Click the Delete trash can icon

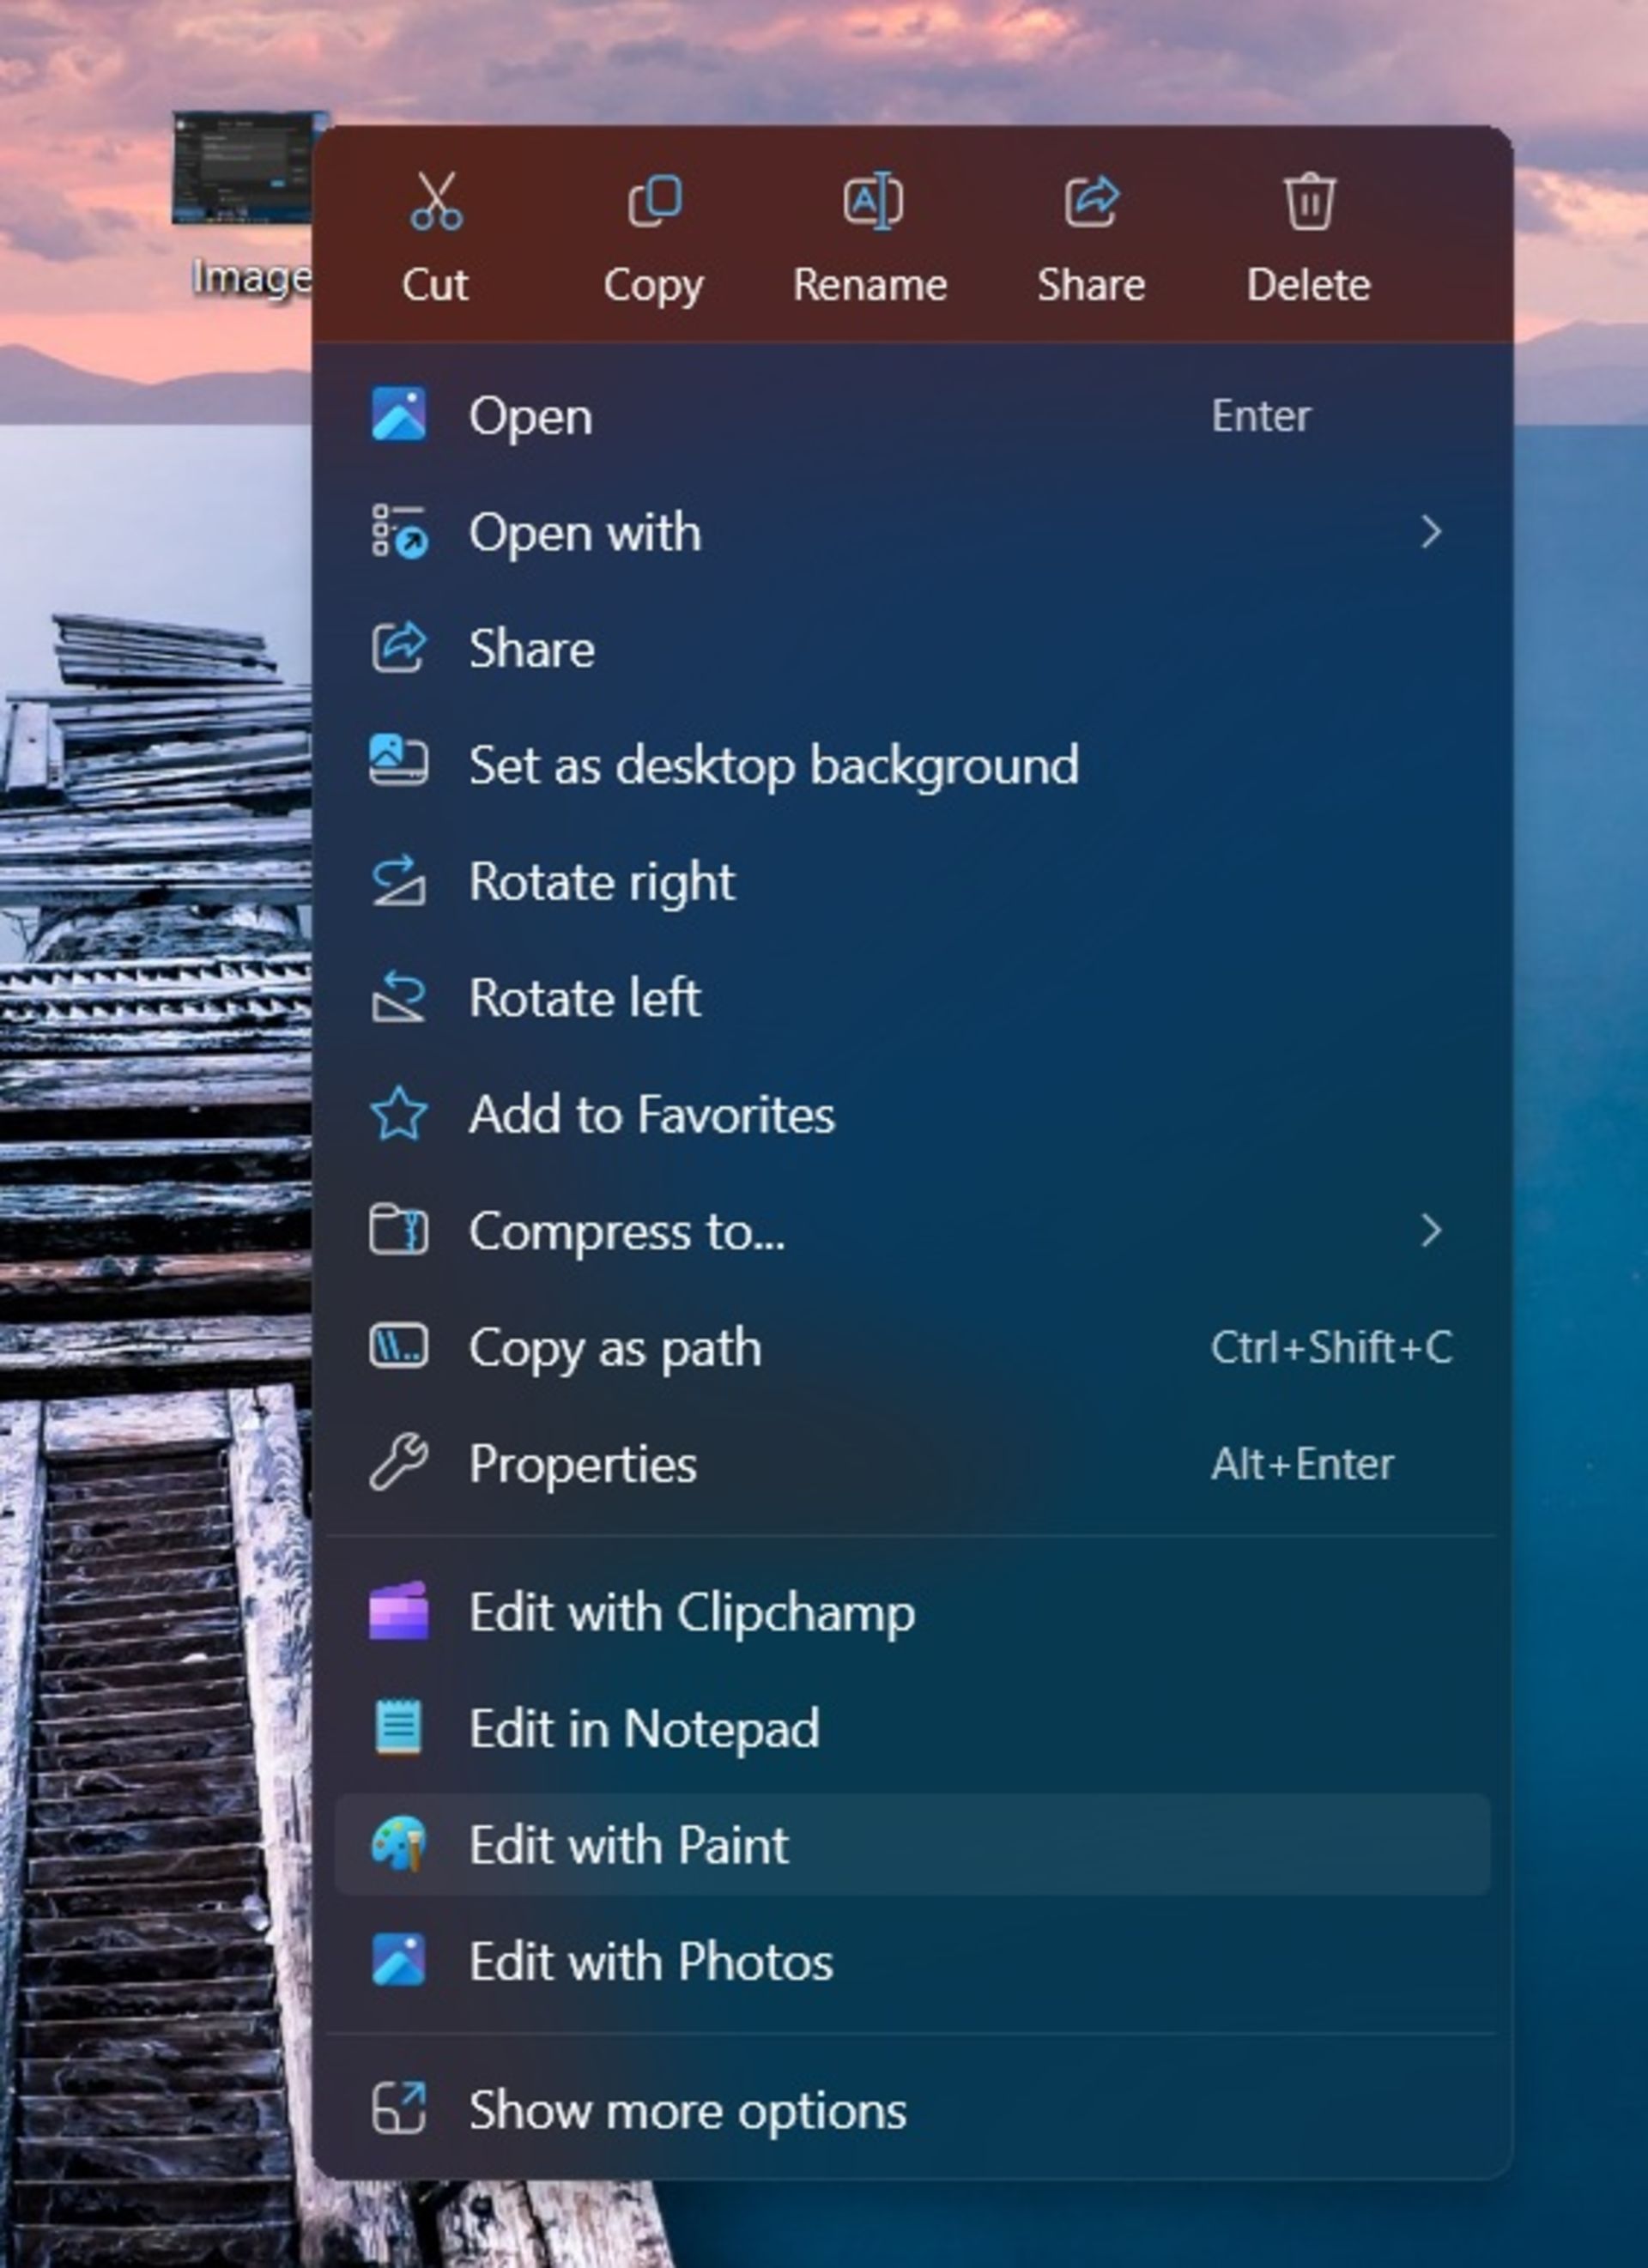click(x=1309, y=201)
